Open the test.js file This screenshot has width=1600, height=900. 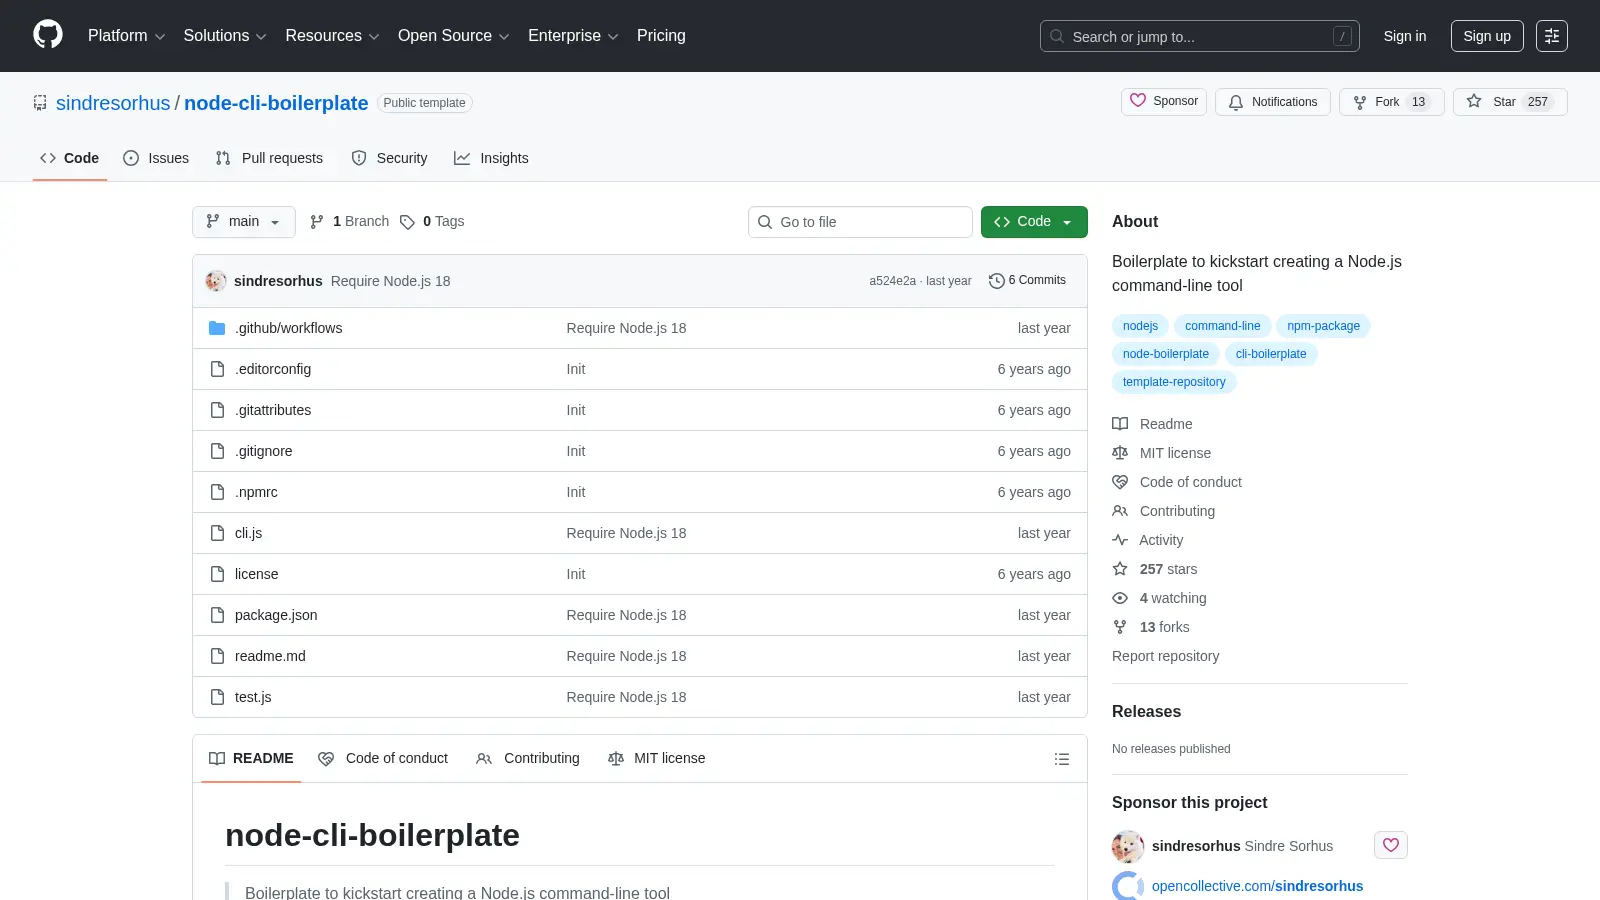[x=253, y=697]
